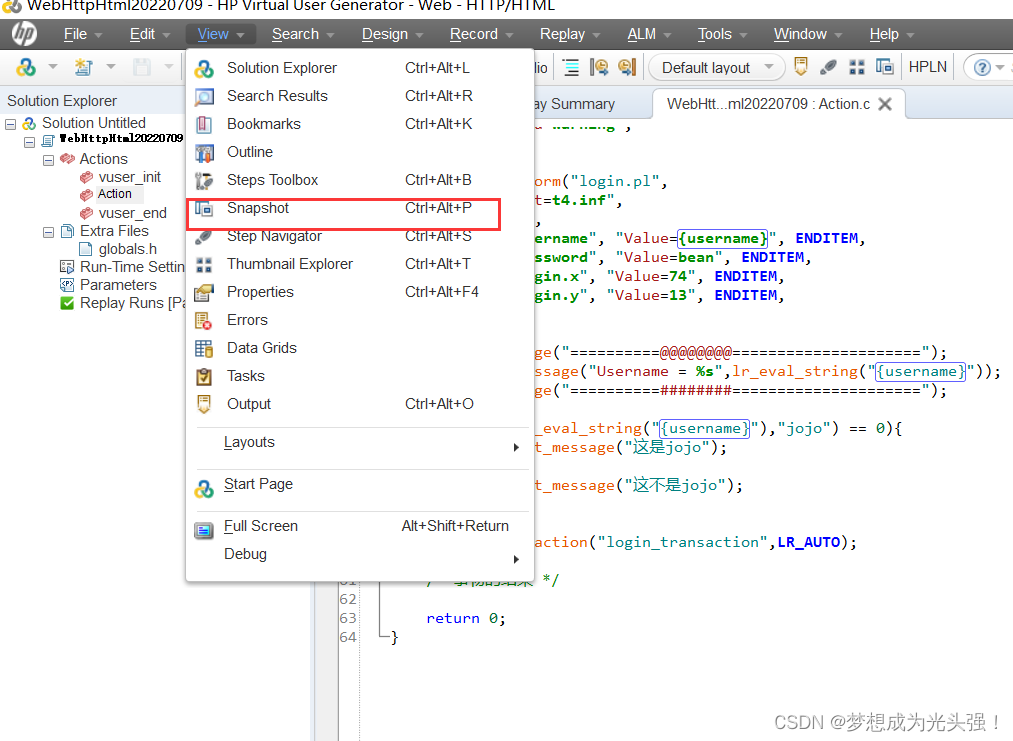Show the Errors pane
Viewport: 1013px width, 741px height.
(x=359, y=320)
